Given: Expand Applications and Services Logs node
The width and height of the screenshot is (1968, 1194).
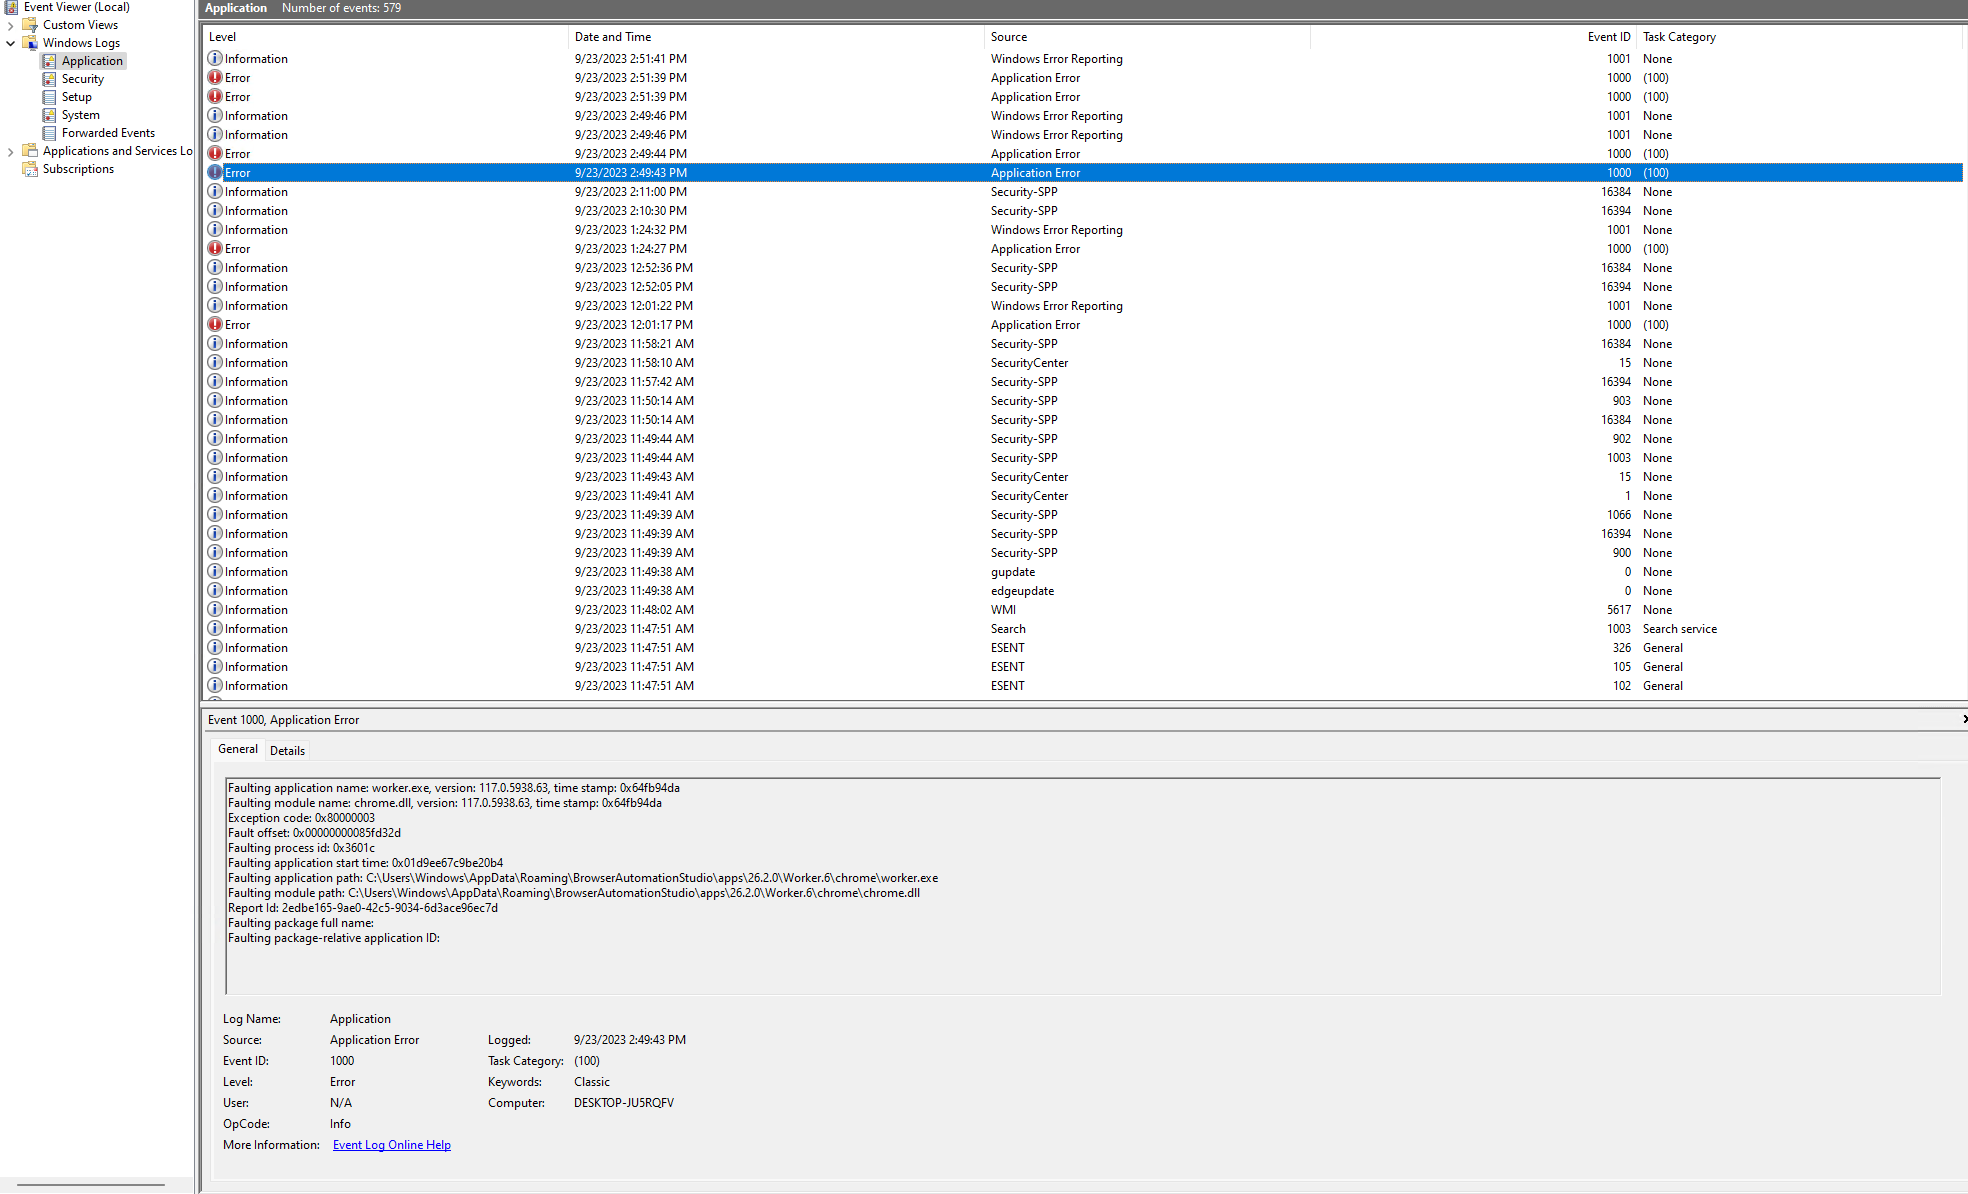Looking at the screenshot, I should pyautogui.click(x=10, y=151).
